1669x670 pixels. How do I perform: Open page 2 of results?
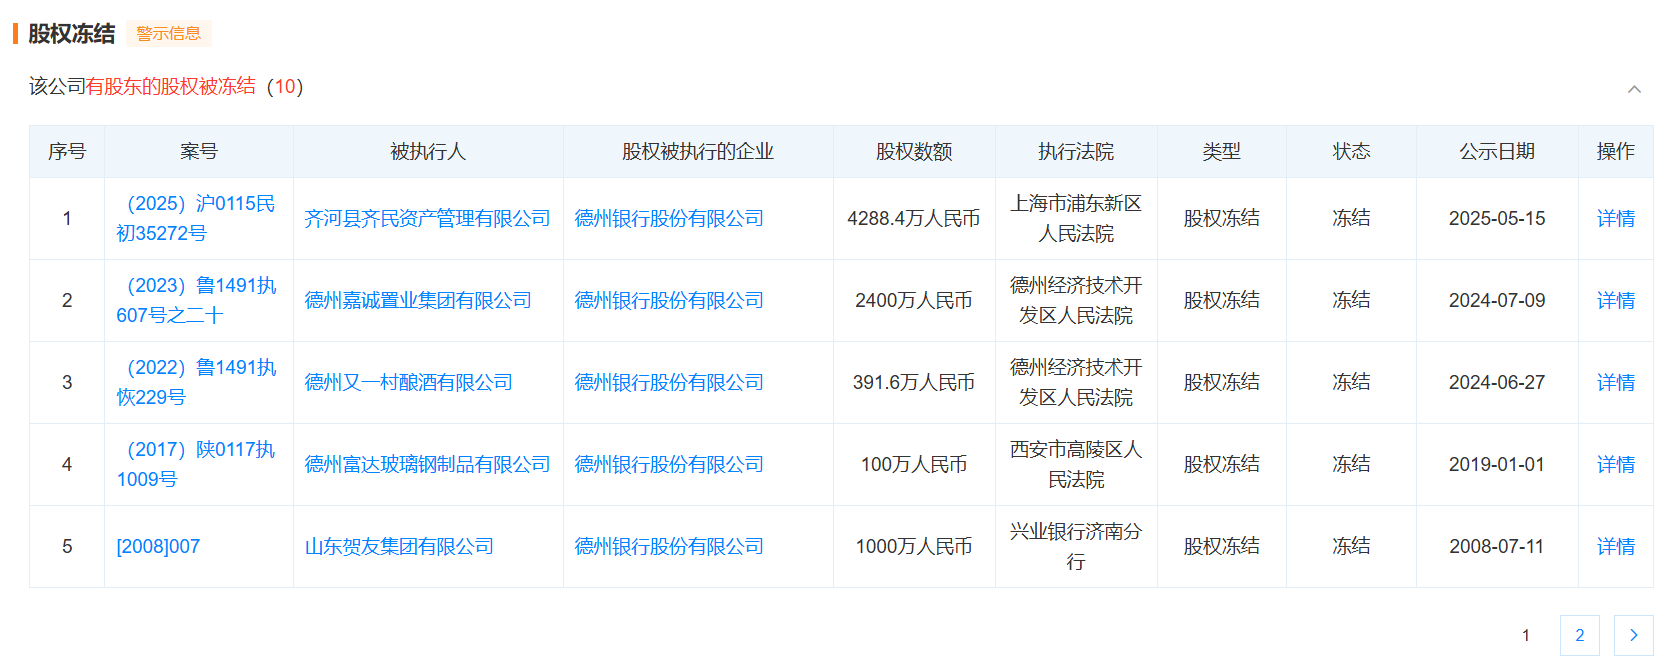tap(1580, 635)
